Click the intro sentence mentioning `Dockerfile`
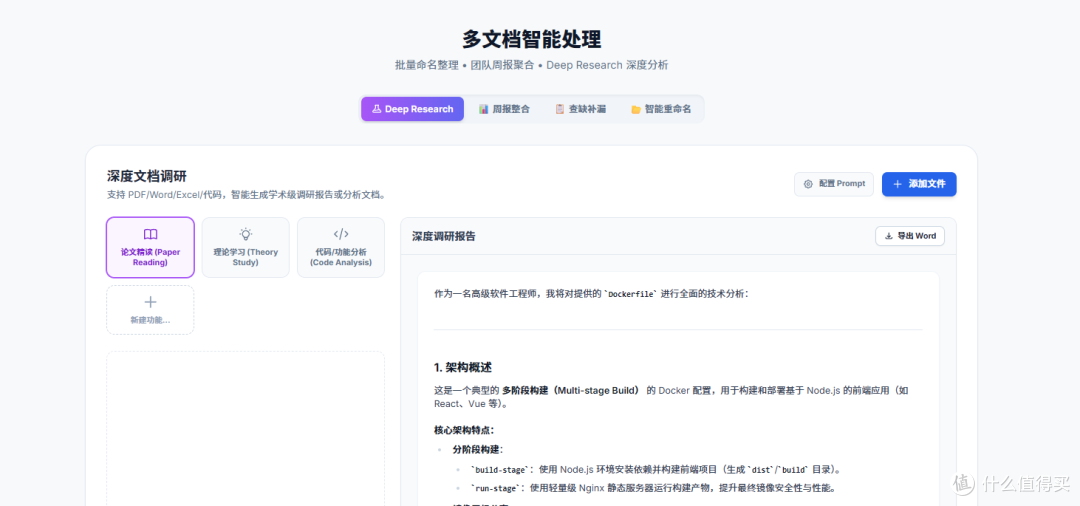 (591, 294)
